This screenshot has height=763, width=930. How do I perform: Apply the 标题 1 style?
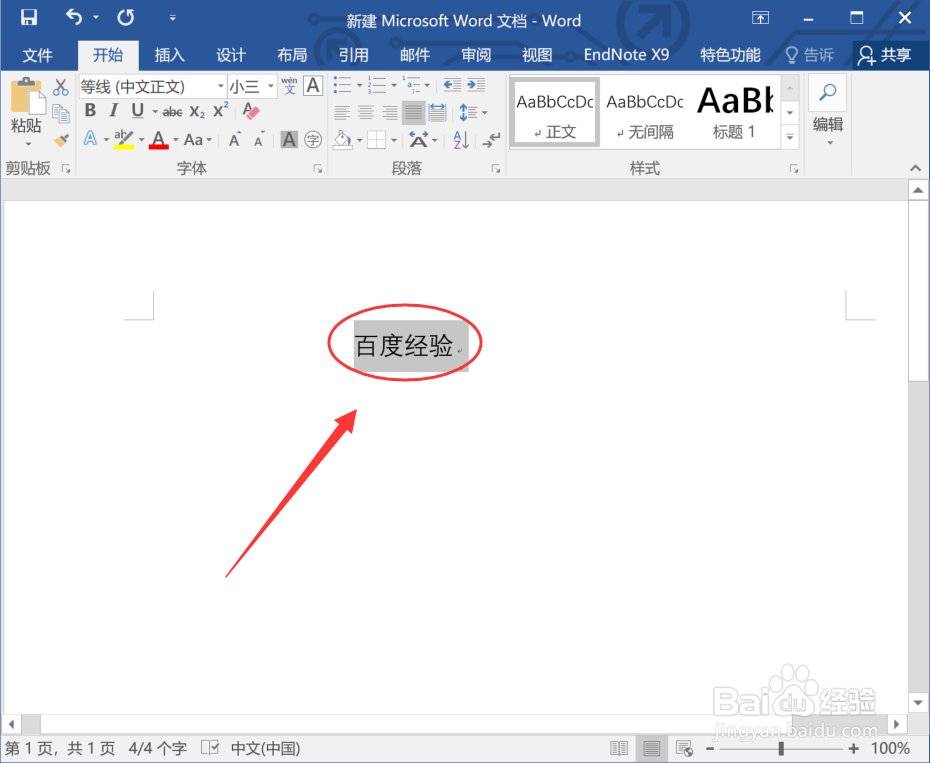point(734,112)
